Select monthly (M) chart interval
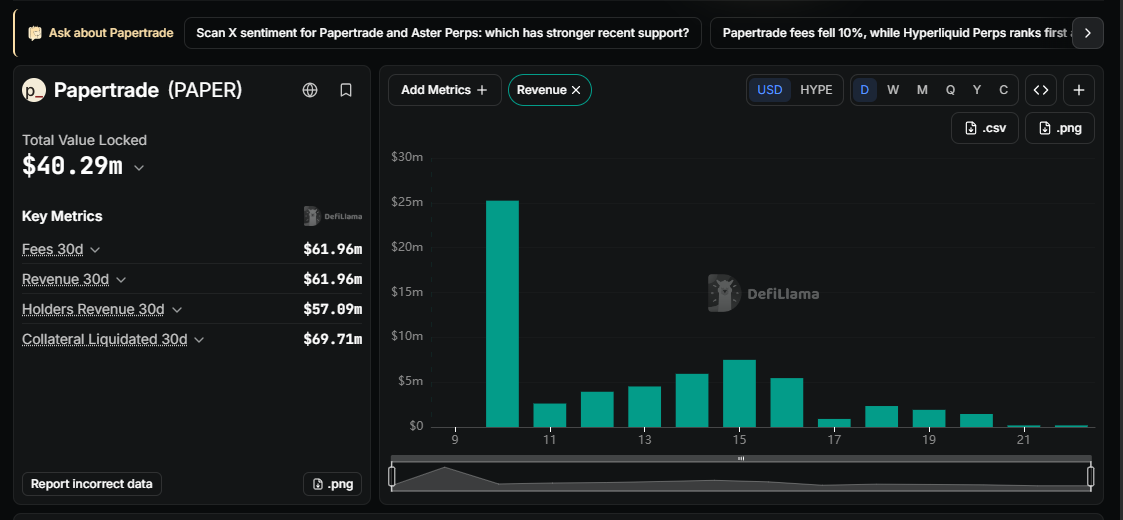 922,90
